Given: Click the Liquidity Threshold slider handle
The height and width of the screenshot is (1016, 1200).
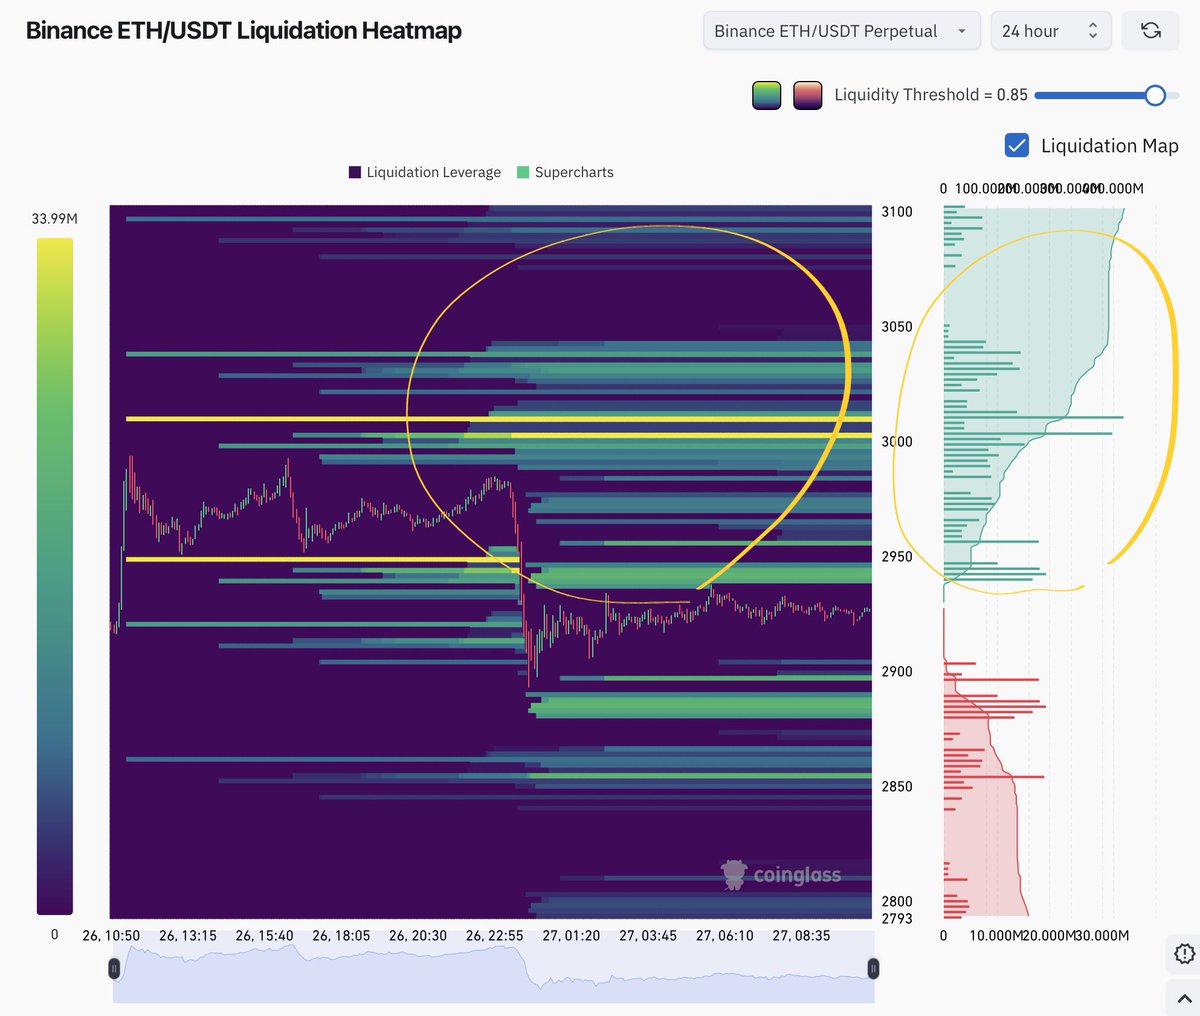Looking at the screenshot, I should pyautogui.click(x=1155, y=95).
